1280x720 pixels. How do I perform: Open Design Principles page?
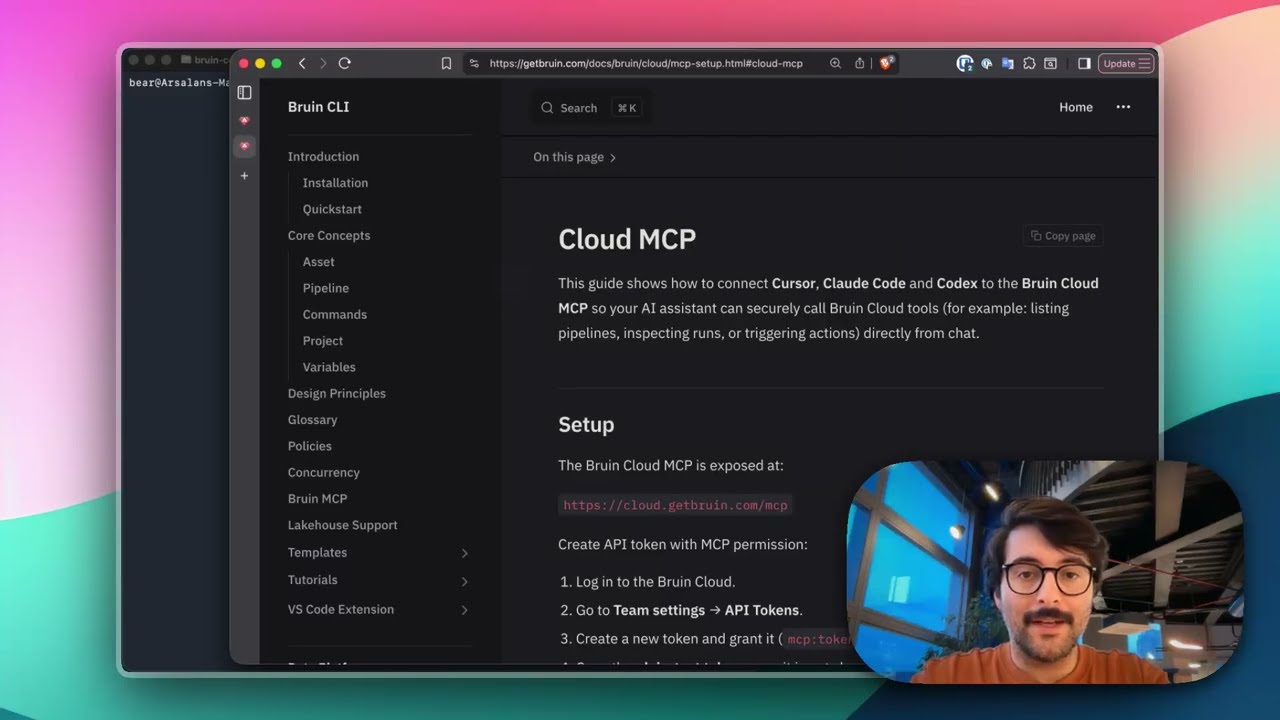[x=336, y=393]
